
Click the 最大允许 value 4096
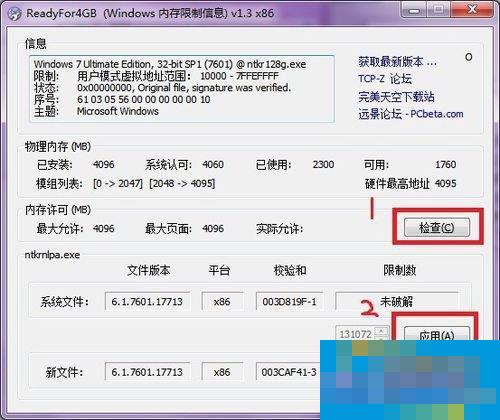tap(103, 229)
